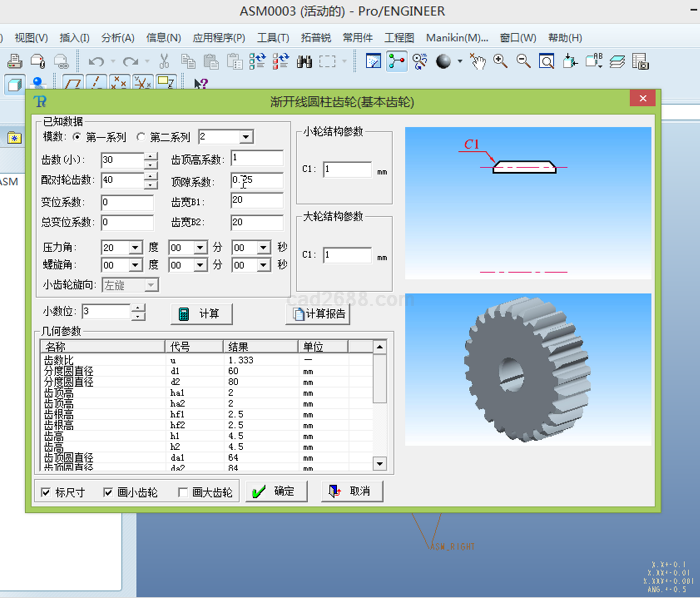Screen dimensions: 700x598
Task: Open the 模数 value dropdown
Action: tap(245, 137)
